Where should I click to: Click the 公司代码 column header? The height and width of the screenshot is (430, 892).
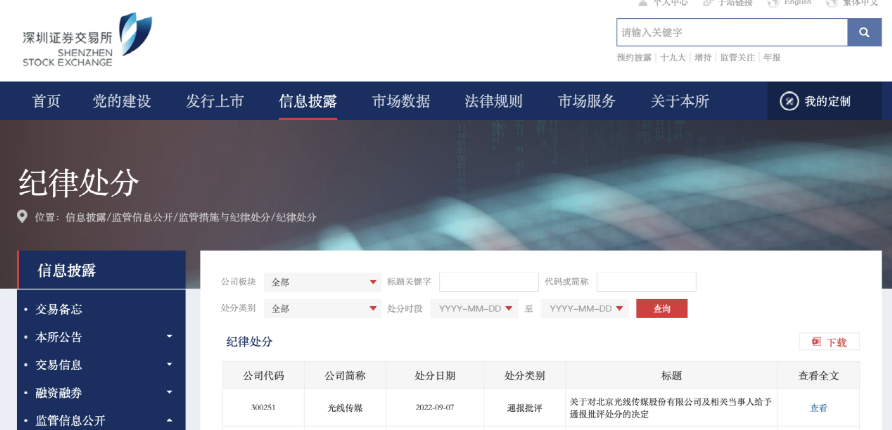(x=263, y=375)
